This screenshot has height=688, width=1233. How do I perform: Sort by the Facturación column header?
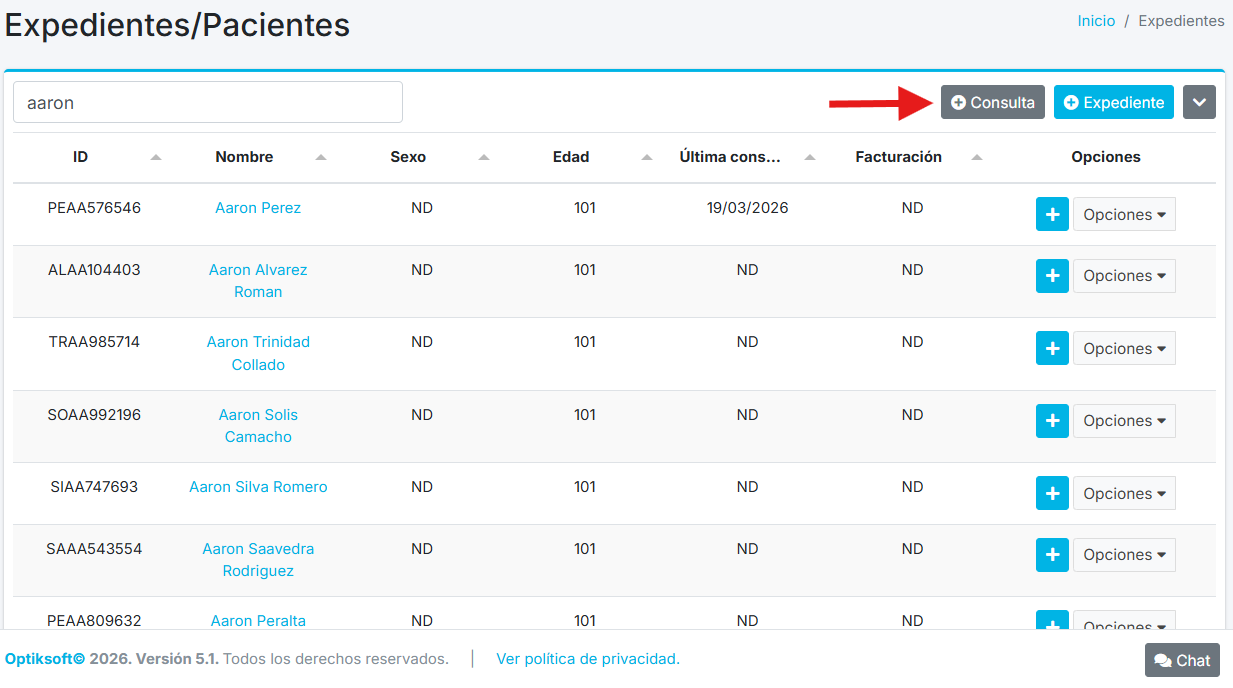899,157
